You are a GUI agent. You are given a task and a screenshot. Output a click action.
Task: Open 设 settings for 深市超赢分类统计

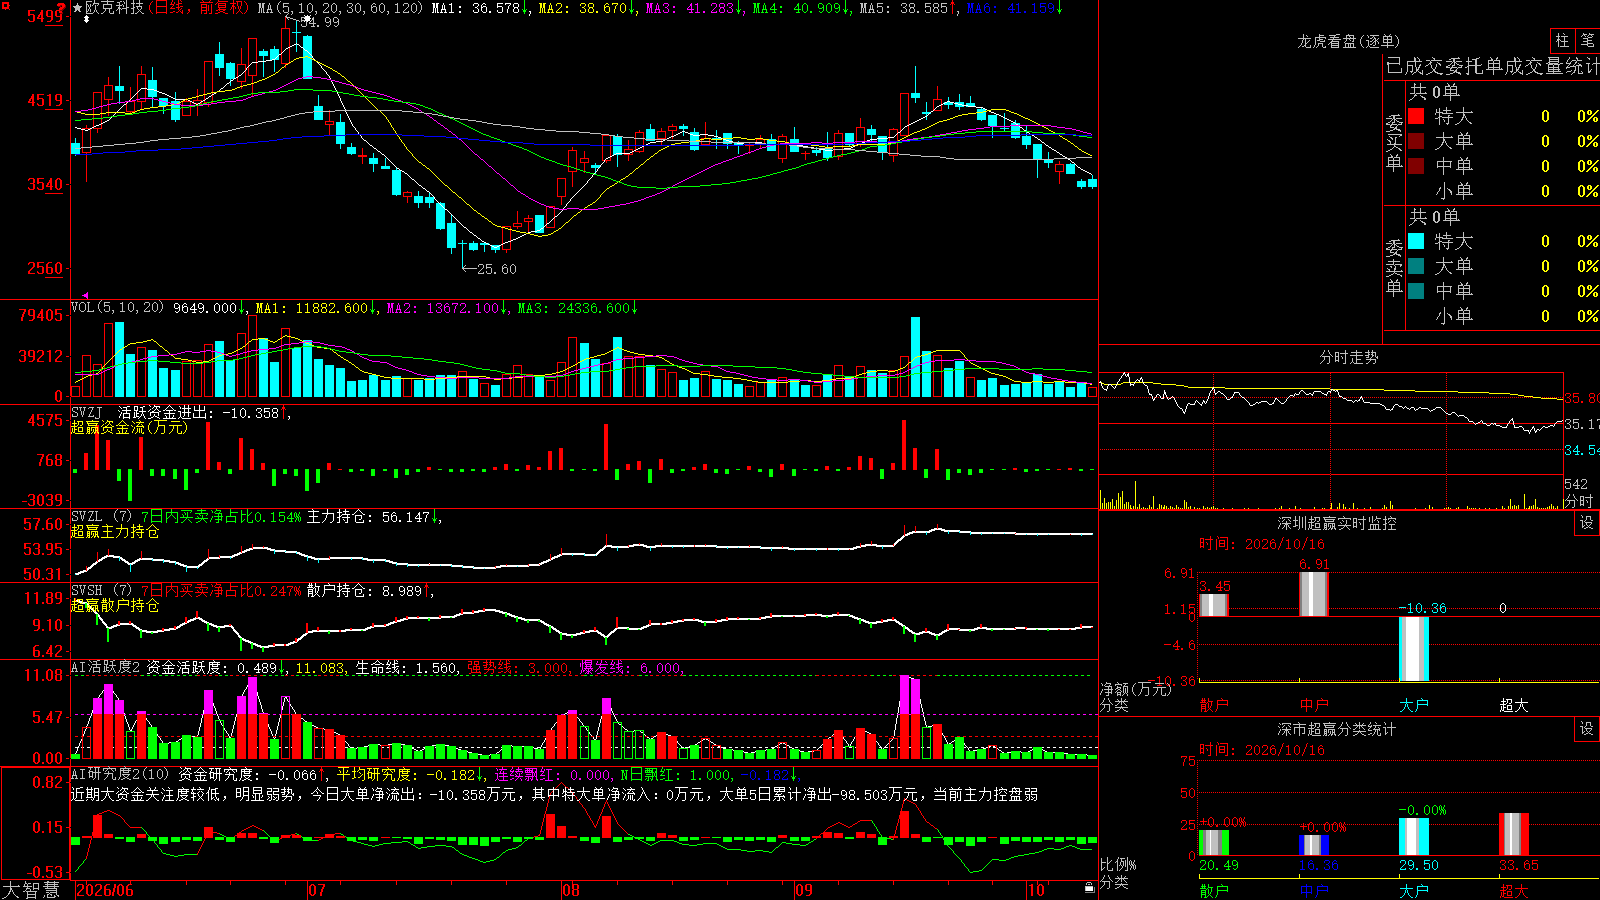coord(1587,729)
